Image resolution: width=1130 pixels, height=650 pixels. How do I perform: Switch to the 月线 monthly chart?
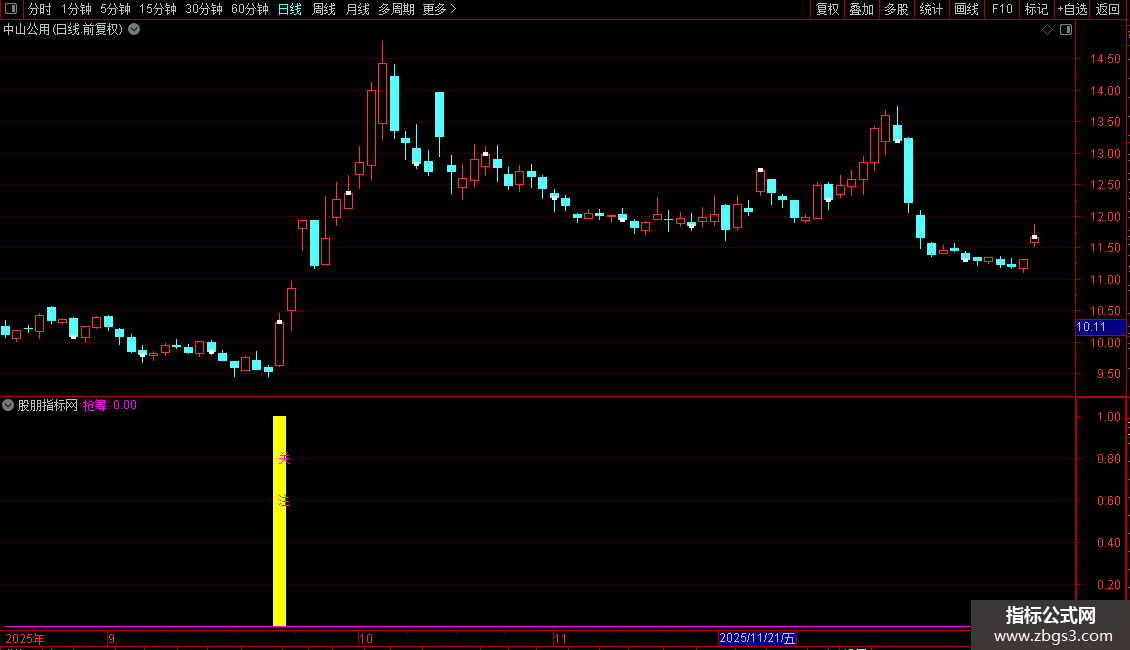pos(357,9)
